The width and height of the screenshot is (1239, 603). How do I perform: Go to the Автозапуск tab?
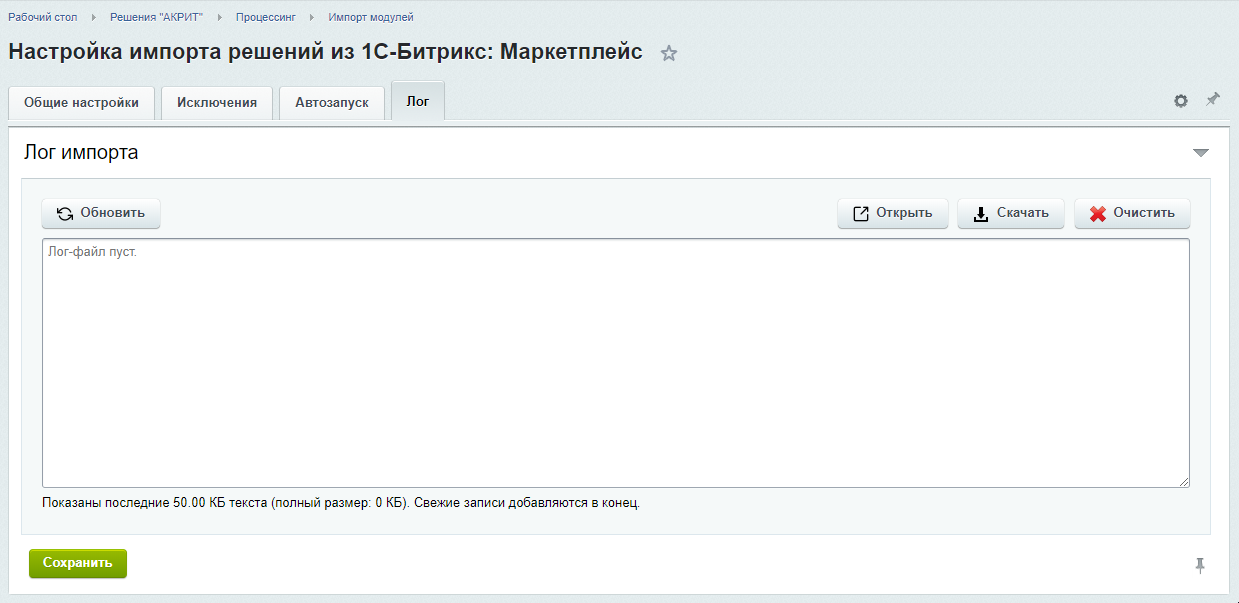(x=332, y=103)
